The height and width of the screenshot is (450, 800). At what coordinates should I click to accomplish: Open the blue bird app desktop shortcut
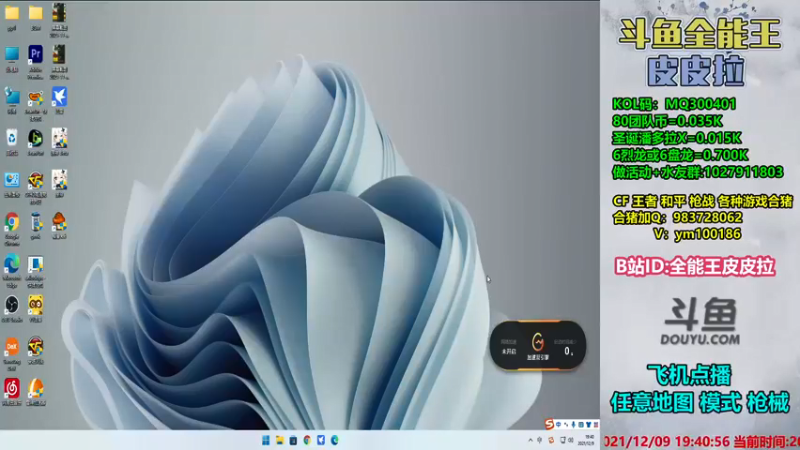59,96
